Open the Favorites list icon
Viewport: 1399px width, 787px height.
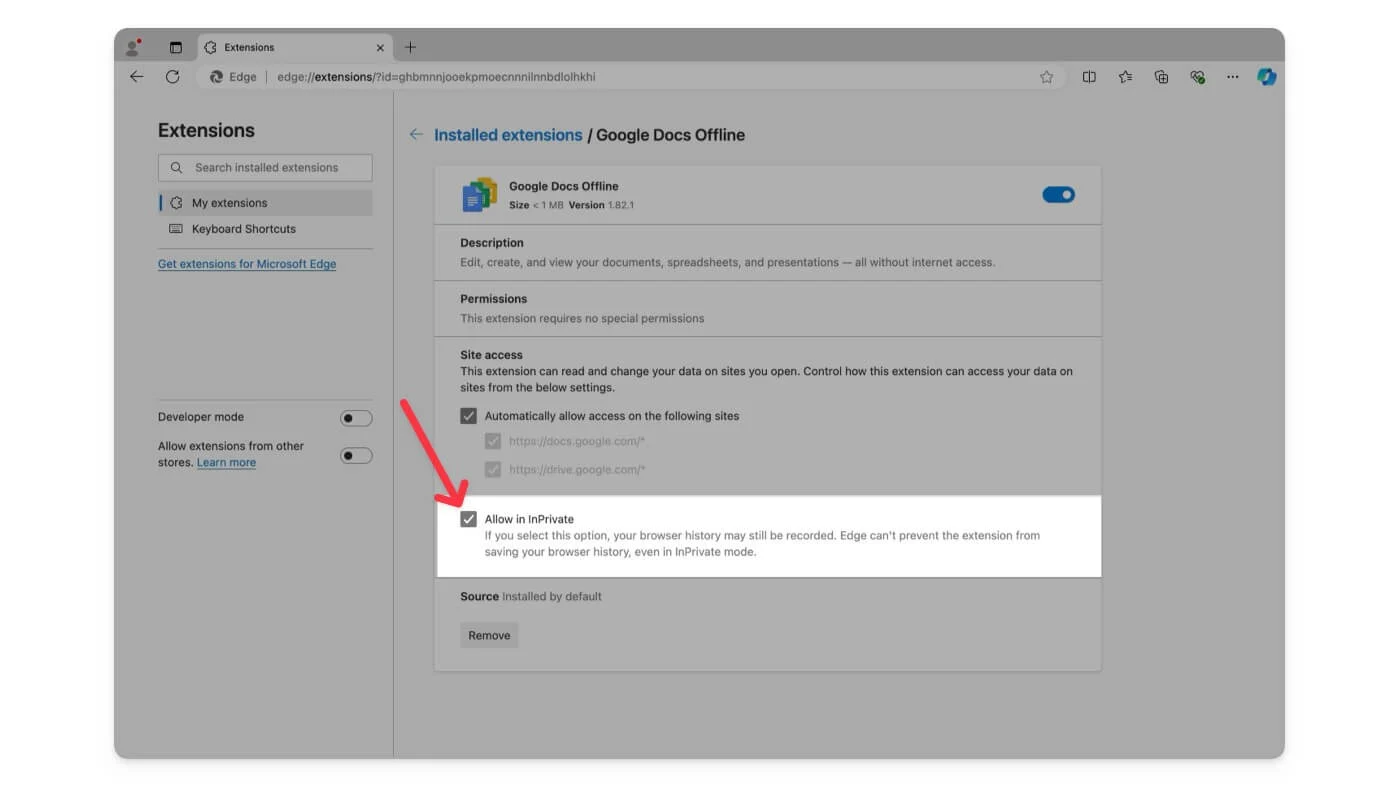click(1125, 77)
